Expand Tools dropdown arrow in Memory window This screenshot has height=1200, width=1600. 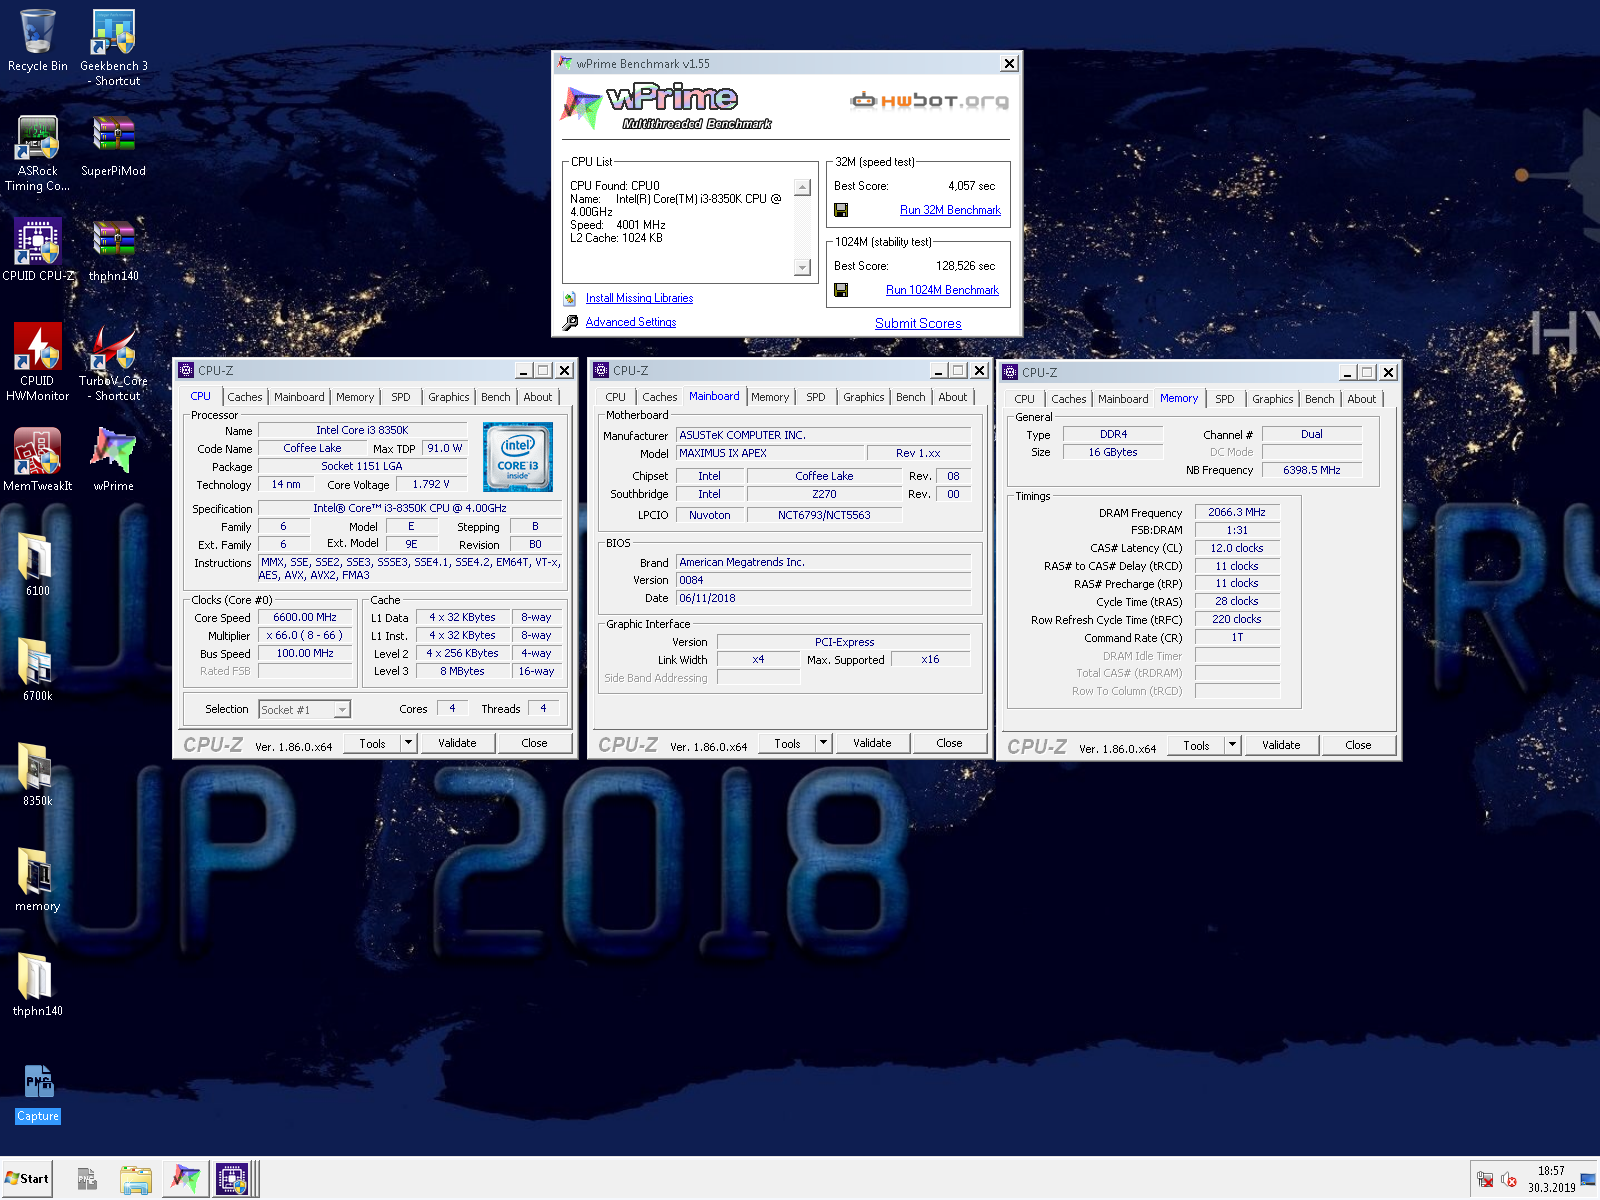1232,745
